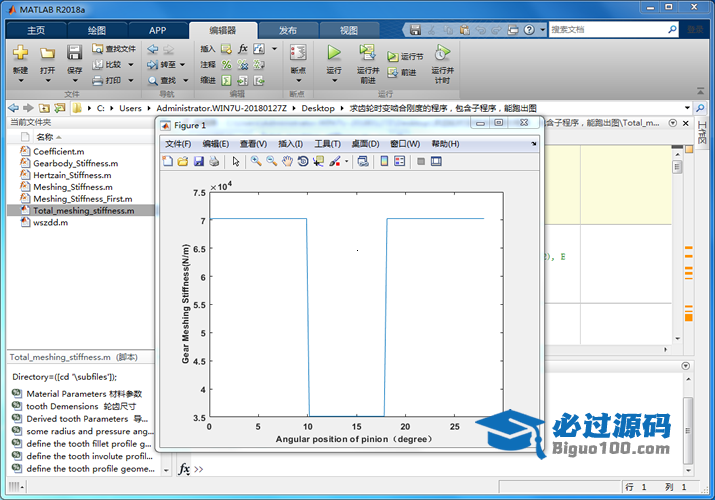Switch to 主页 ribbon tab
The height and width of the screenshot is (500, 715).
point(36,30)
